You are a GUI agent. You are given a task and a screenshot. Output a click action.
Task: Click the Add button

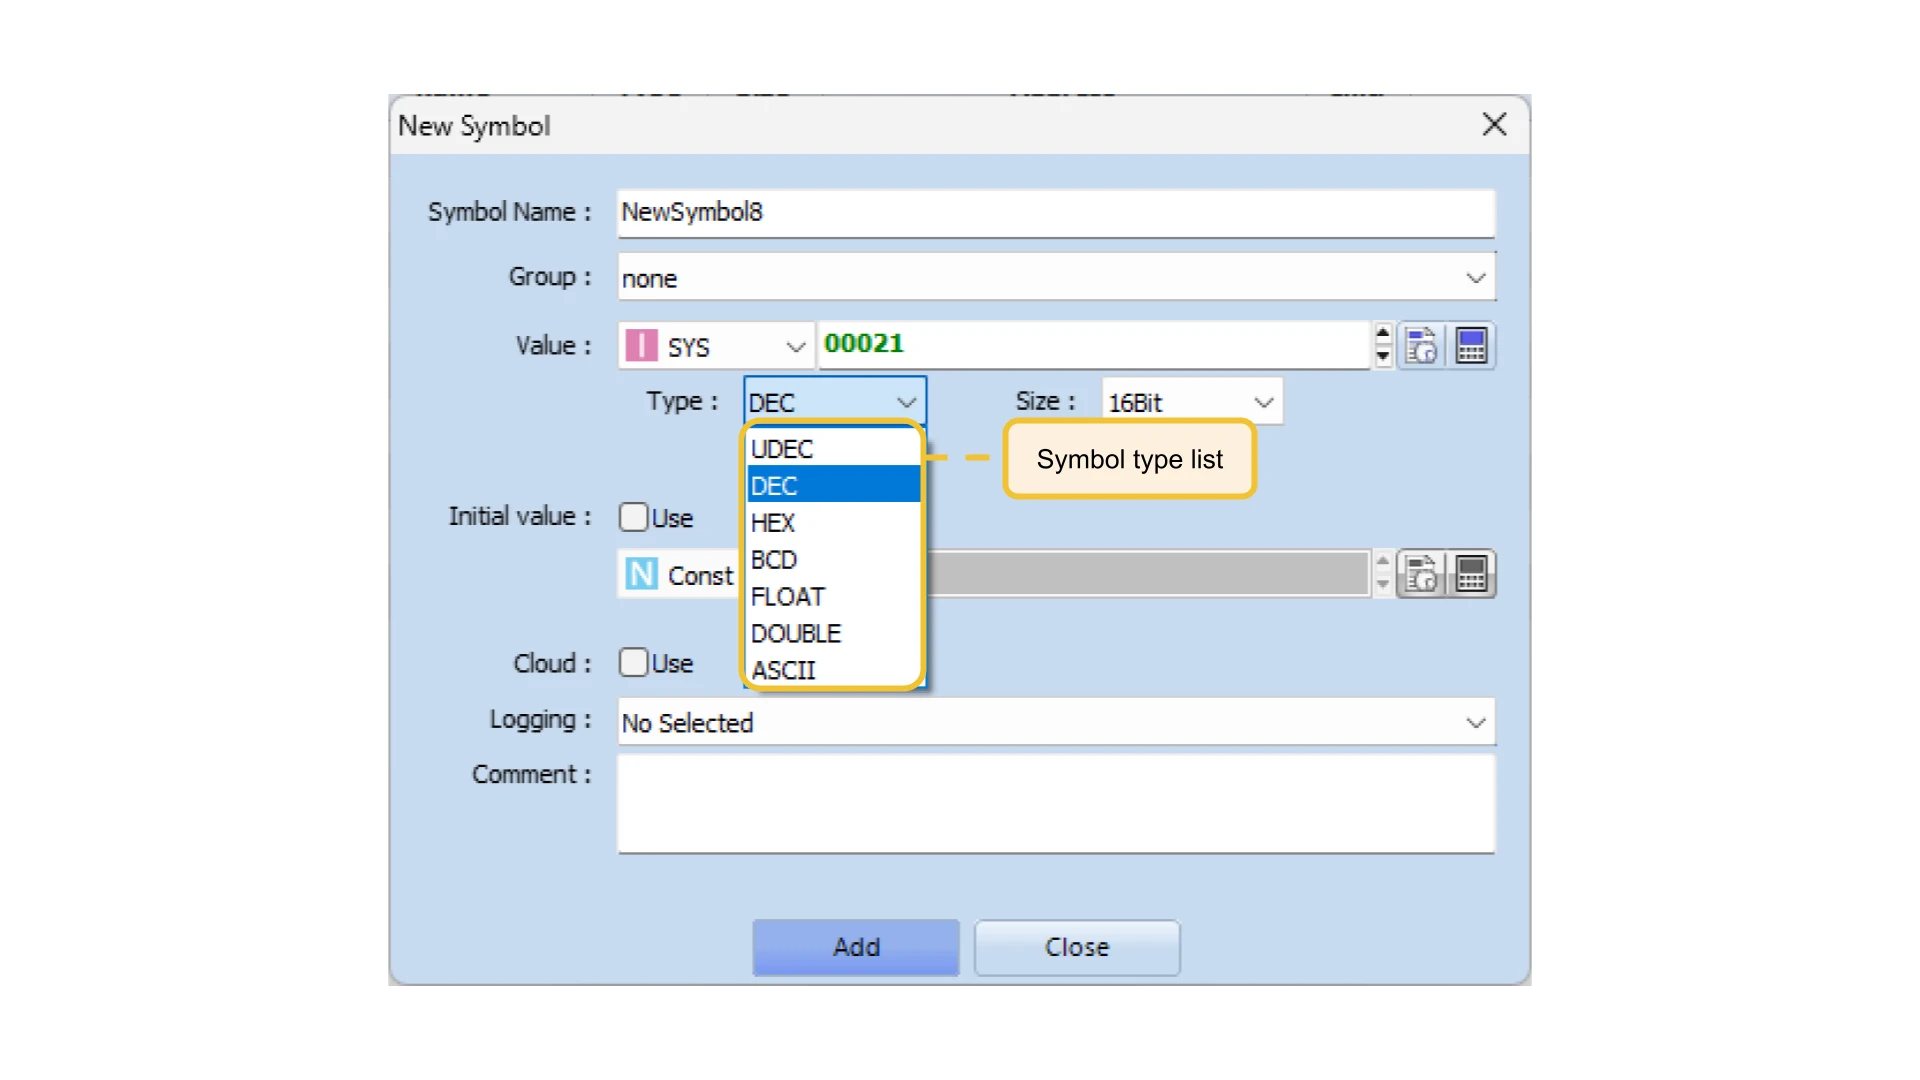[x=856, y=947]
